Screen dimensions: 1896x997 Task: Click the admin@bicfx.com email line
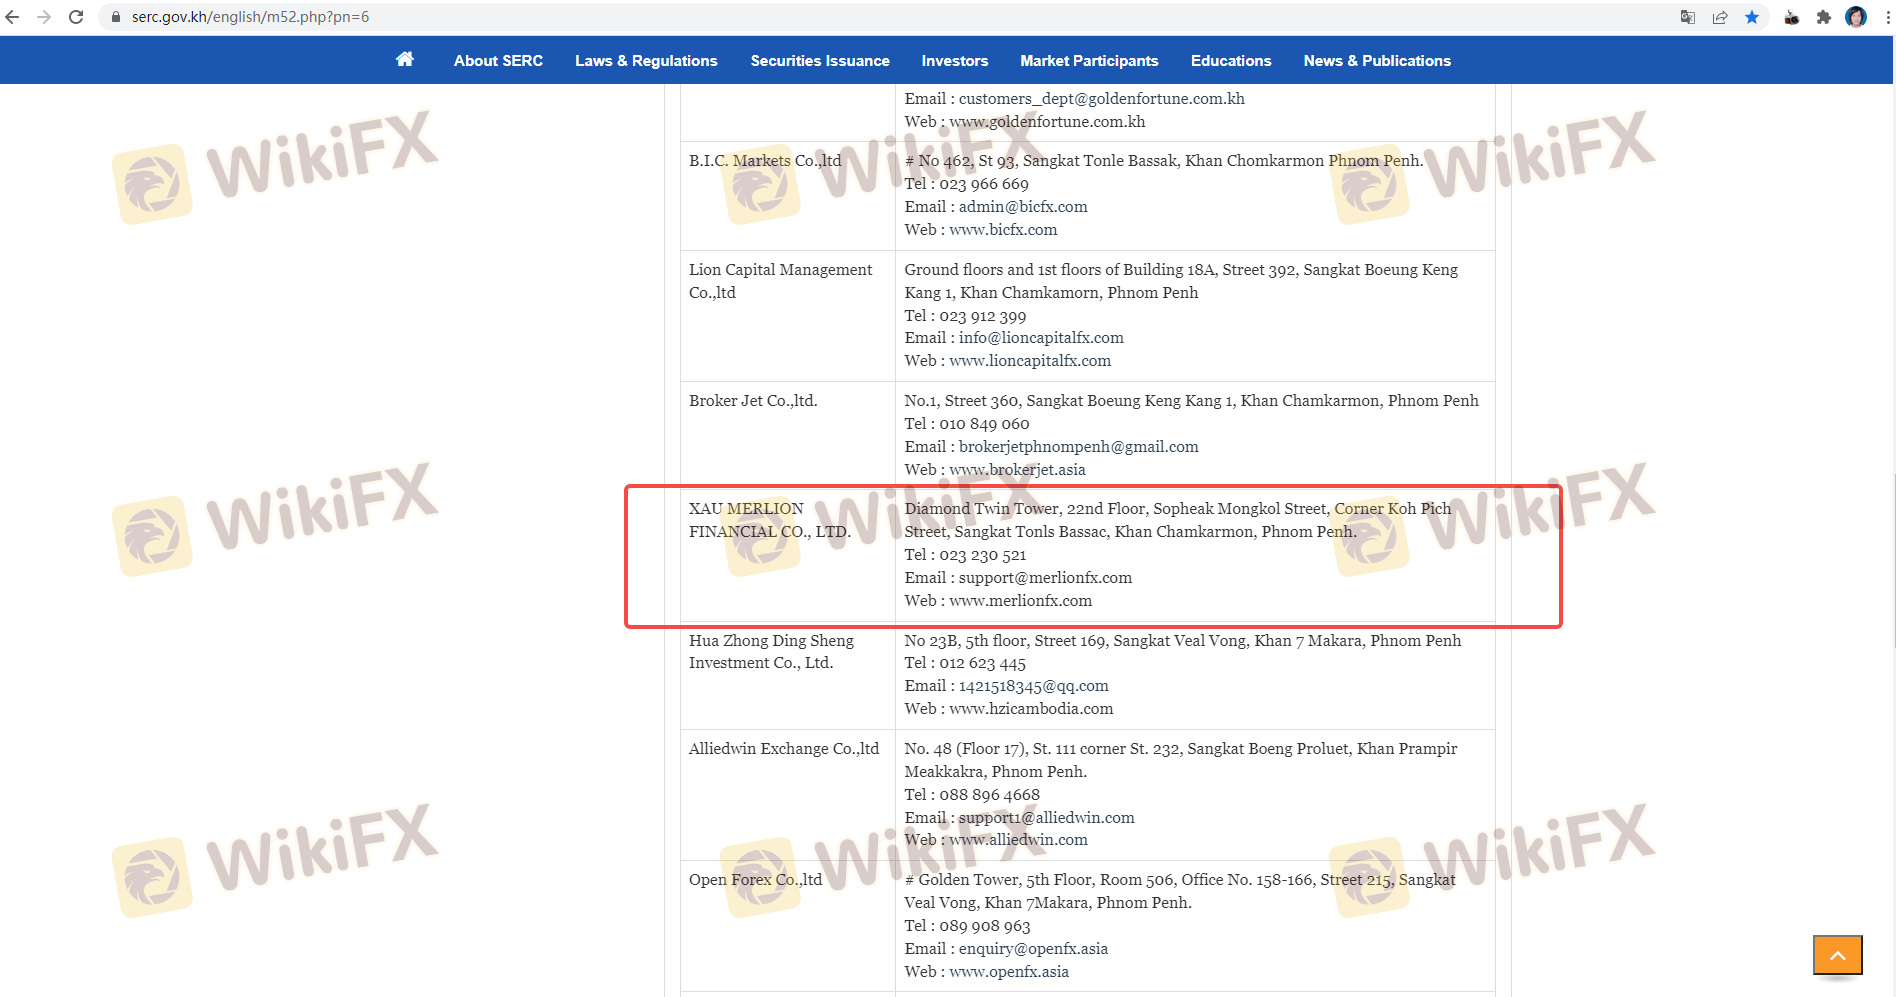point(996,207)
